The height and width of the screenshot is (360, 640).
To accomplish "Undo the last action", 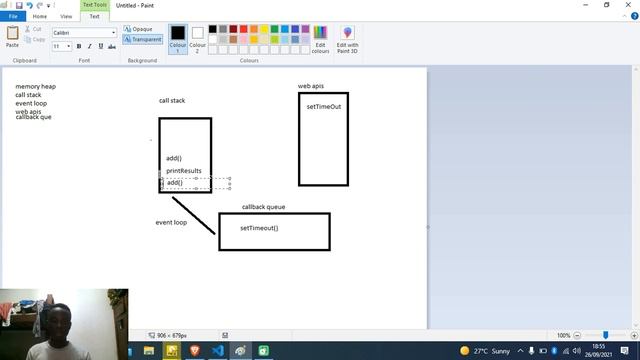I will [x=29, y=6].
